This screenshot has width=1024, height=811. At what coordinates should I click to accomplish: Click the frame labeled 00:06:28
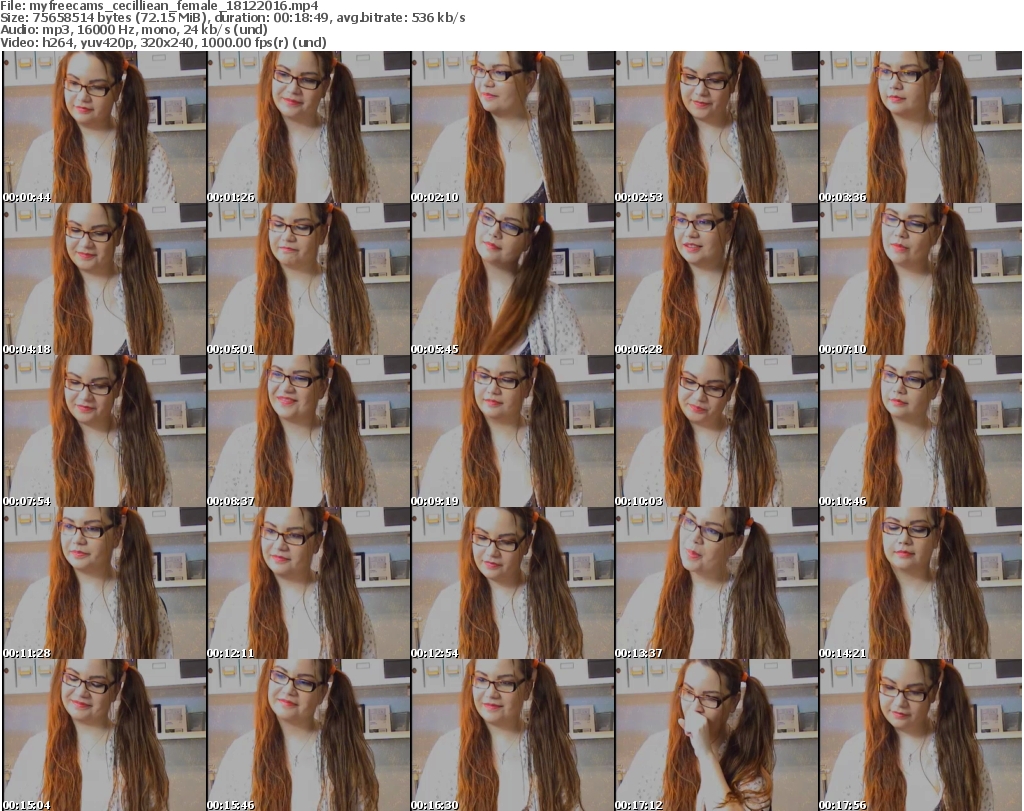point(716,279)
